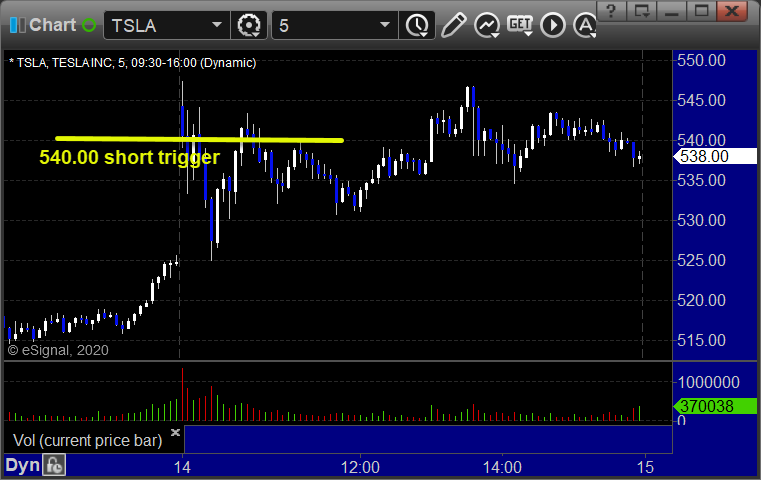Click the 535.00 price axis label
The width and height of the screenshot is (761, 480).
pos(701,181)
